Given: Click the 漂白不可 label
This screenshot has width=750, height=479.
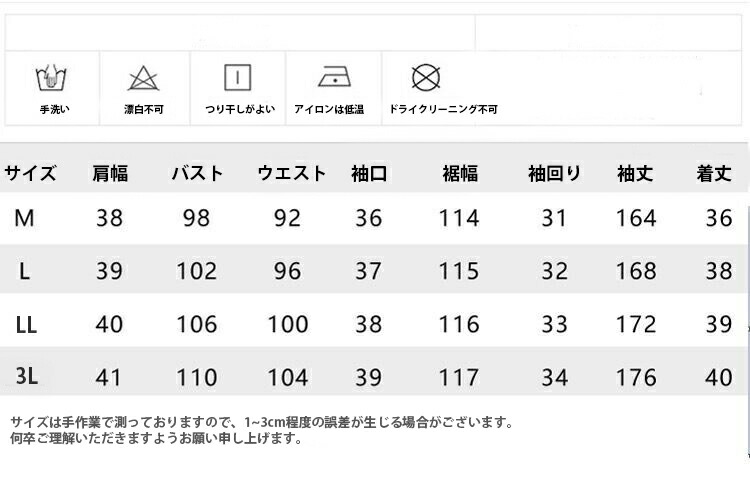Looking at the screenshot, I should [x=143, y=109].
